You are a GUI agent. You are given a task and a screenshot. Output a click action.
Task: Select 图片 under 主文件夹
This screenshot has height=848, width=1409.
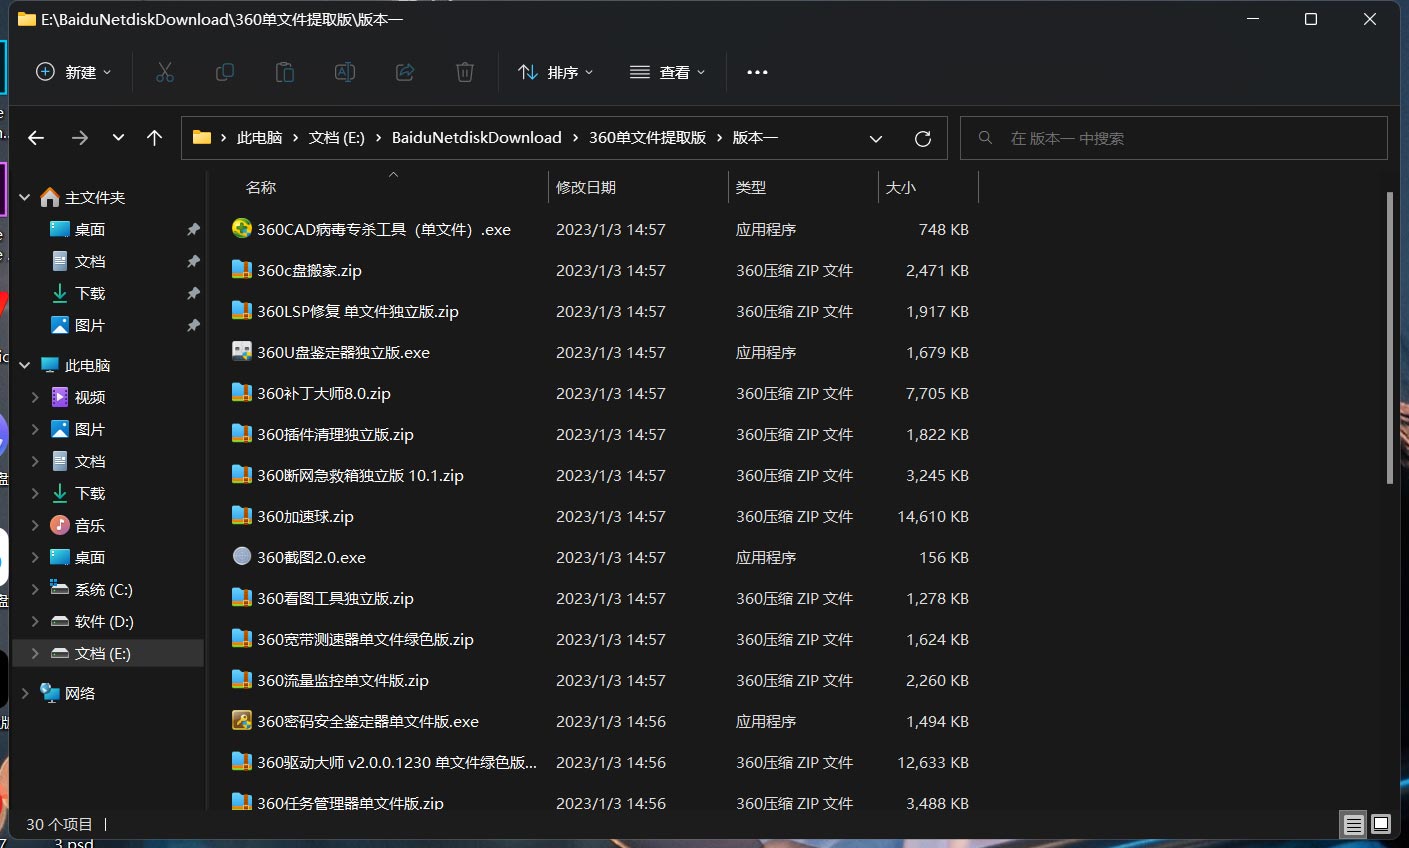(x=90, y=325)
